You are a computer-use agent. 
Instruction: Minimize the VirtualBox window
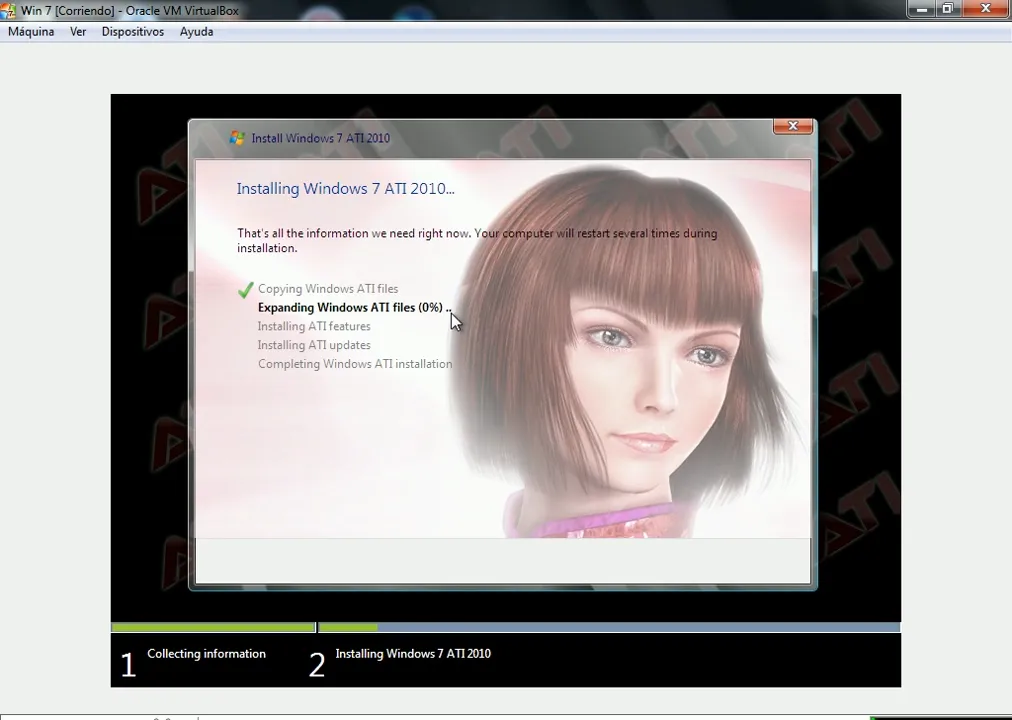(922, 9)
